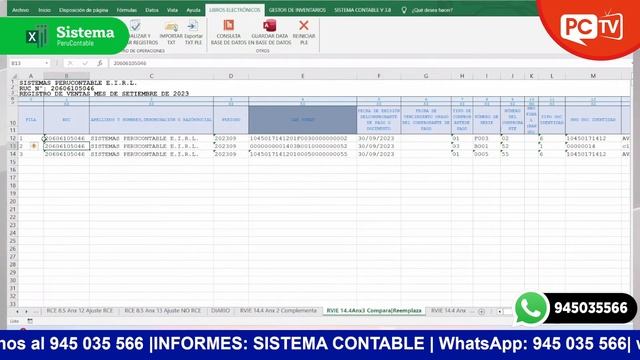Add a new sheet with the plus button
The width and height of the screenshot is (640, 360).
tap(482, 311)
